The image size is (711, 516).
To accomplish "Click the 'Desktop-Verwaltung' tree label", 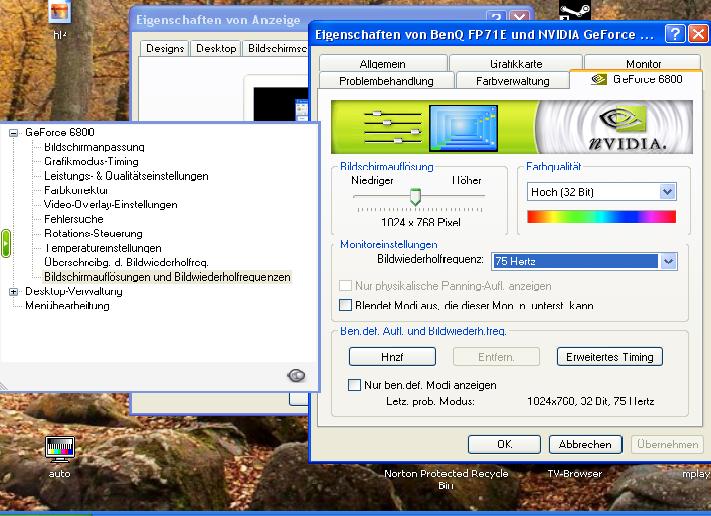I will (73, 291).
